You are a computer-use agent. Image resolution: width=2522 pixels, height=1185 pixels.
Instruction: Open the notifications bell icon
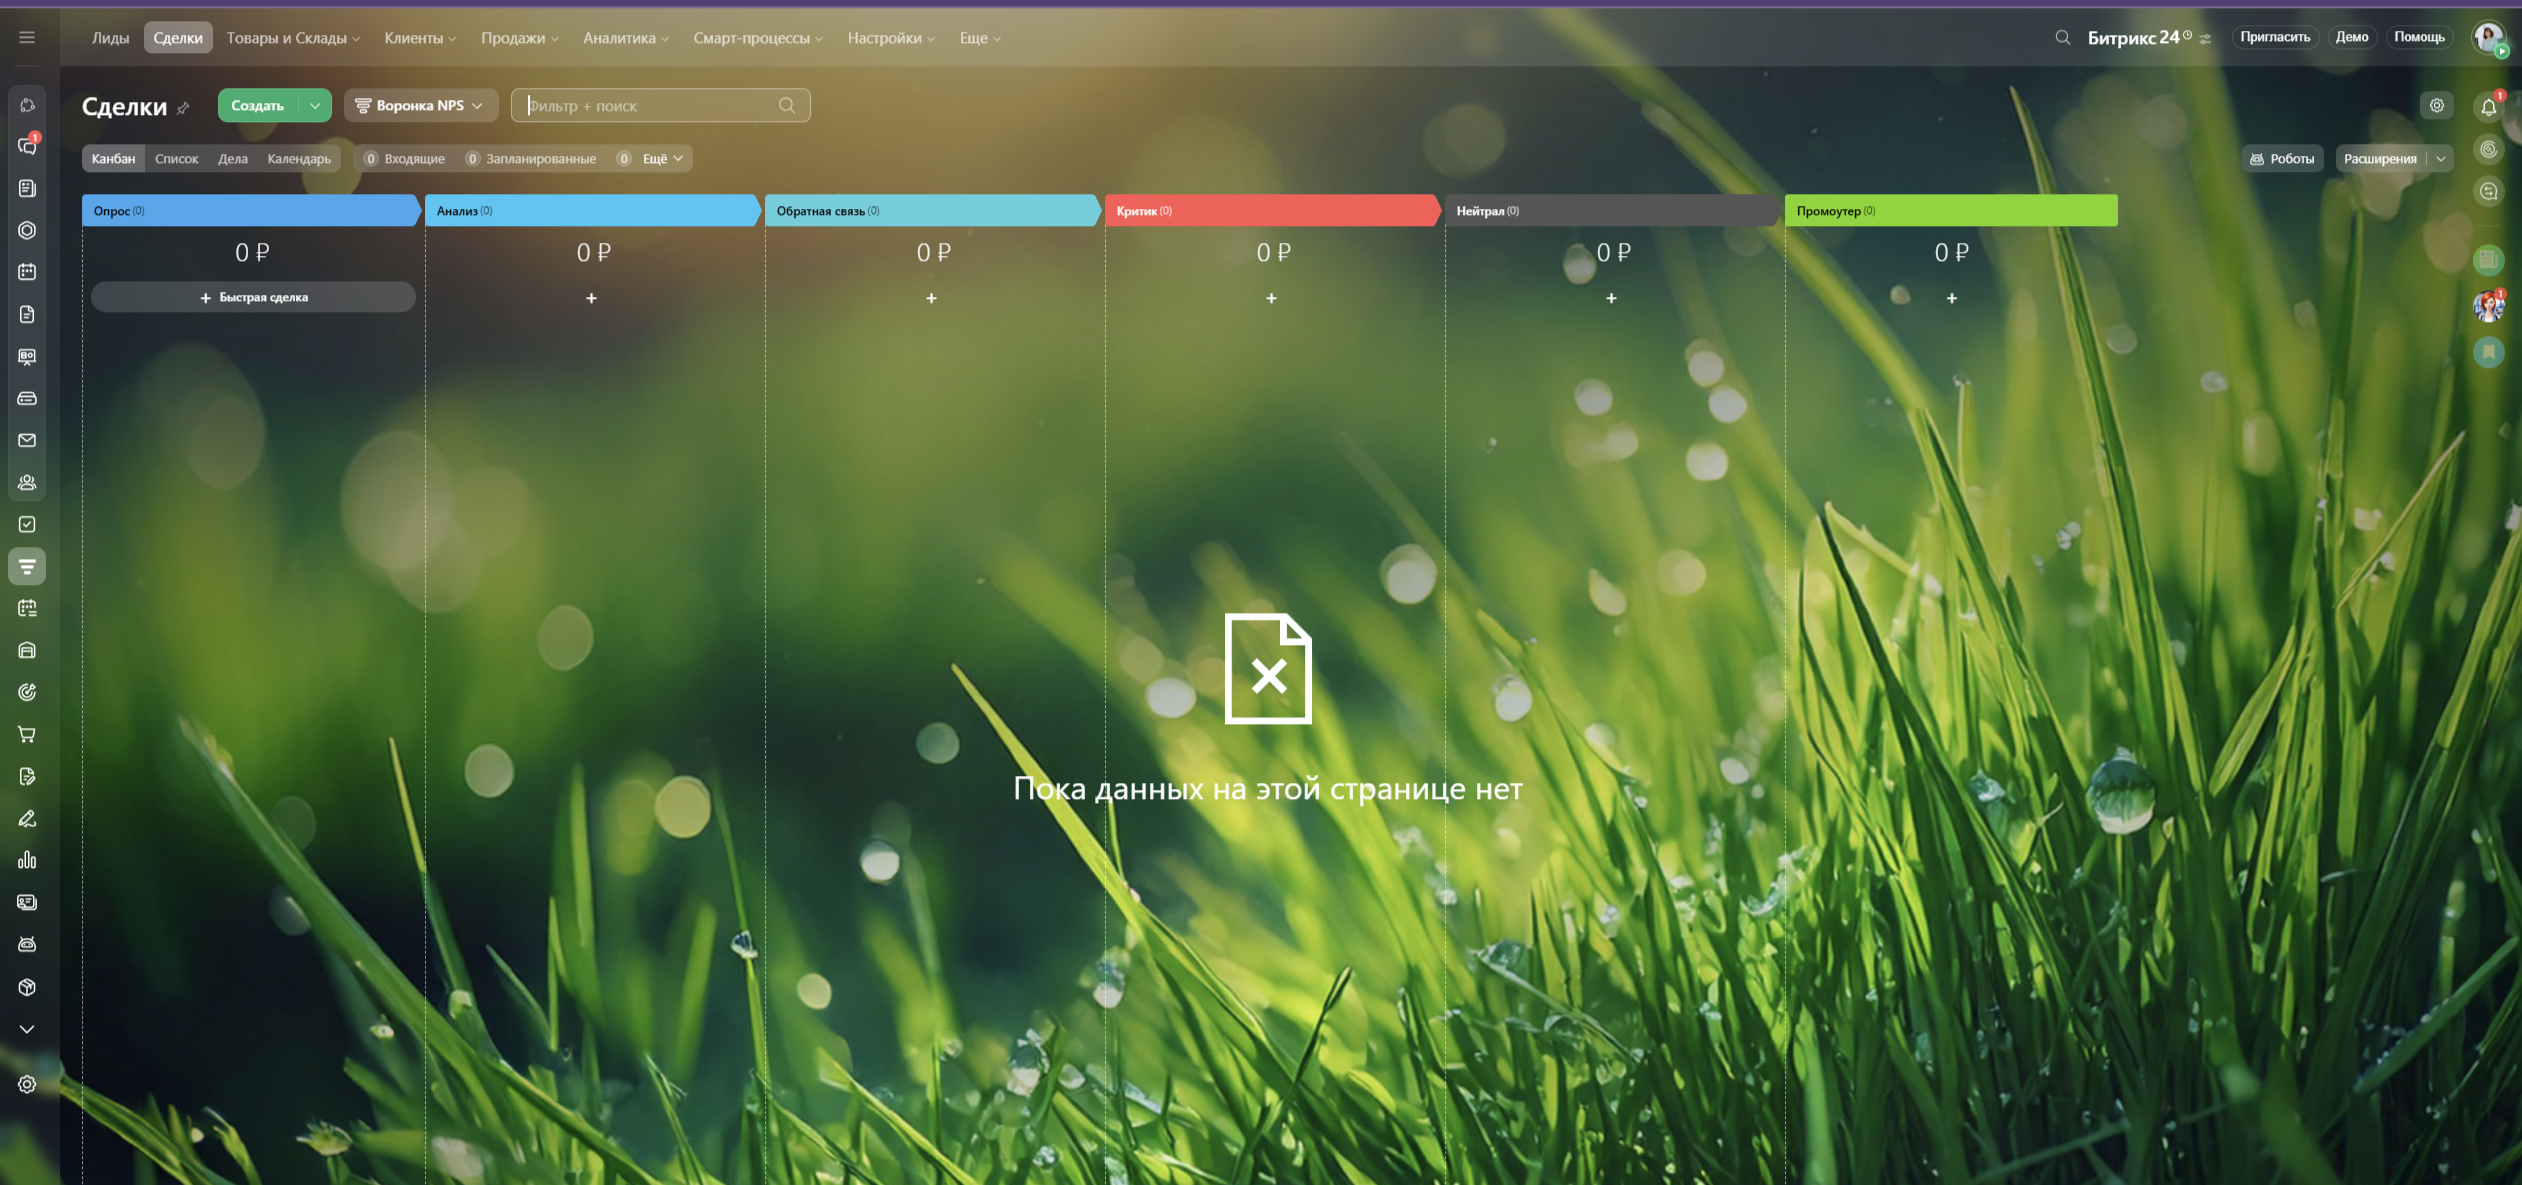pos(2488,107)
